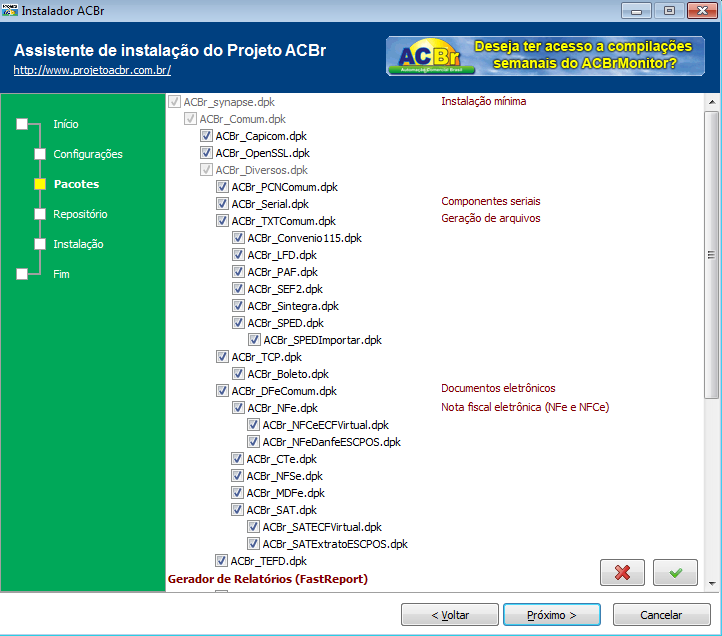Uncheck ACBr_Convenio115.dpk checkbox
This screenshot has width=722, height=636.
pyautogui.click(x=238, y=238)
